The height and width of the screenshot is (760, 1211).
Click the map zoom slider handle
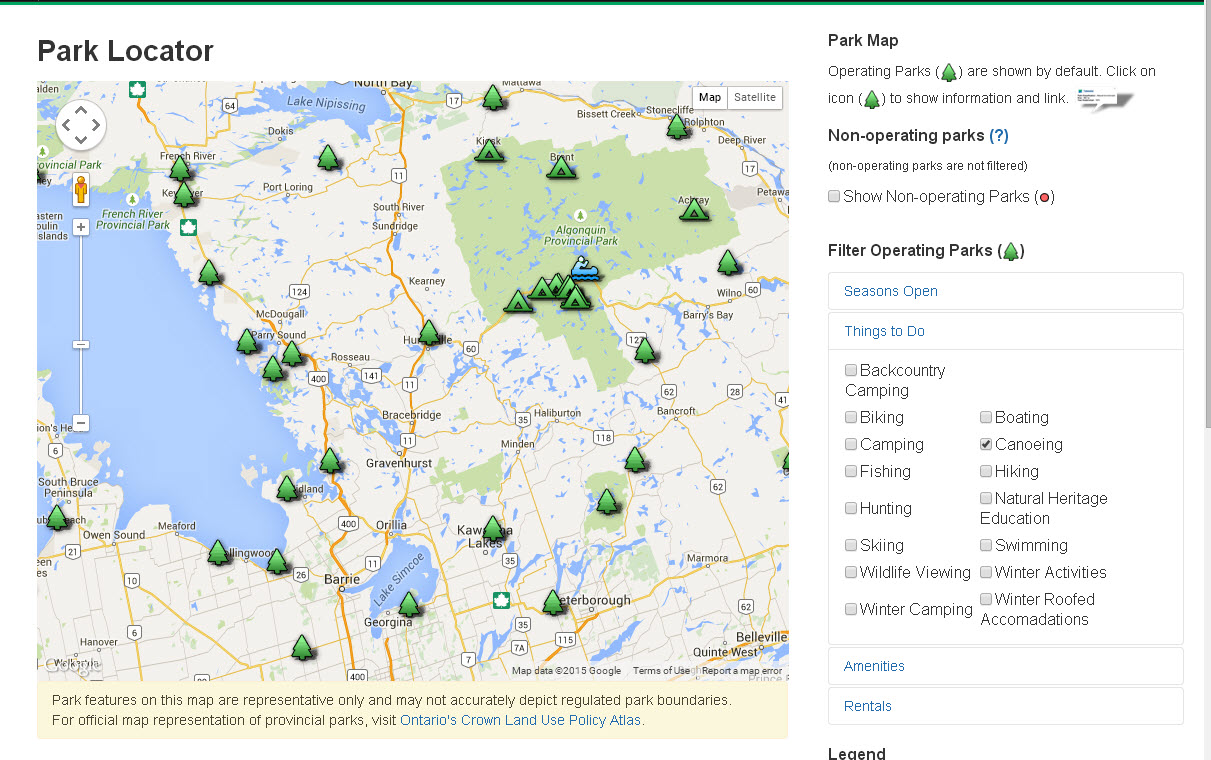(81, 344)
